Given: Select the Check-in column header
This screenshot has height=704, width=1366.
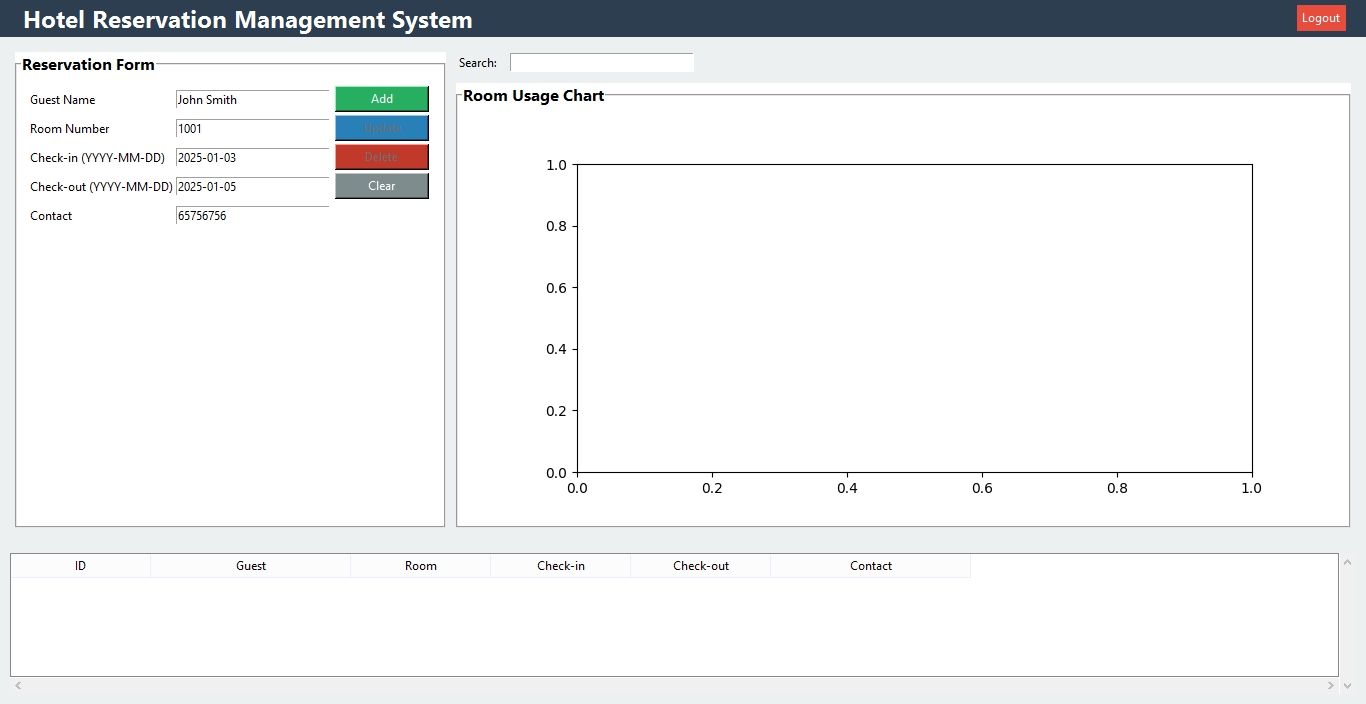Looking at the screenshot, I should click(x=561, y=566).
